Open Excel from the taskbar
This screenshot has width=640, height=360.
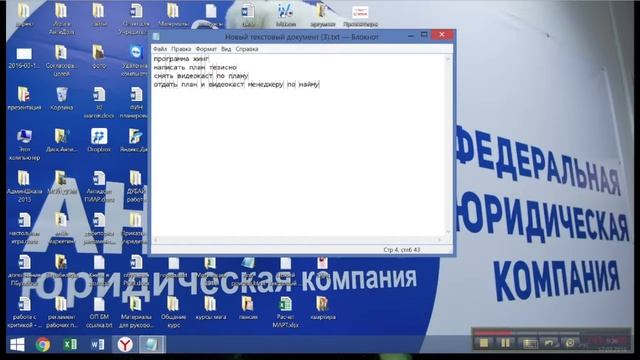click(x=70, y=345)
